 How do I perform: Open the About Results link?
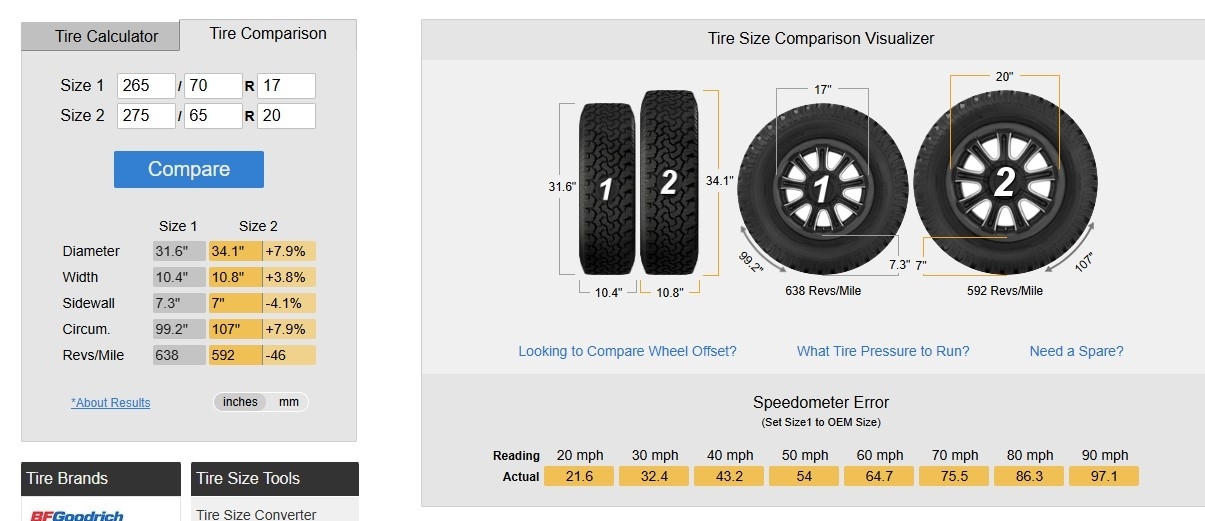pos(111,403)
